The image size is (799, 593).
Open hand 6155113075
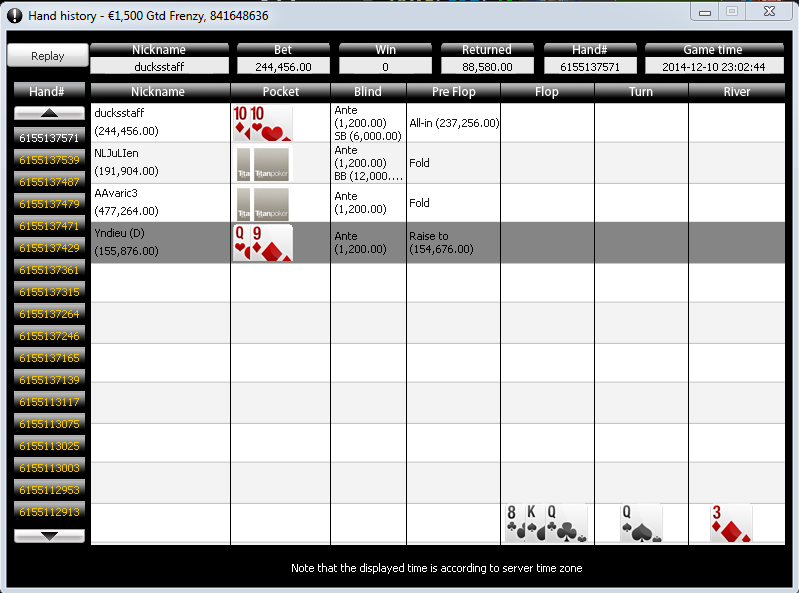pos(49,424)
